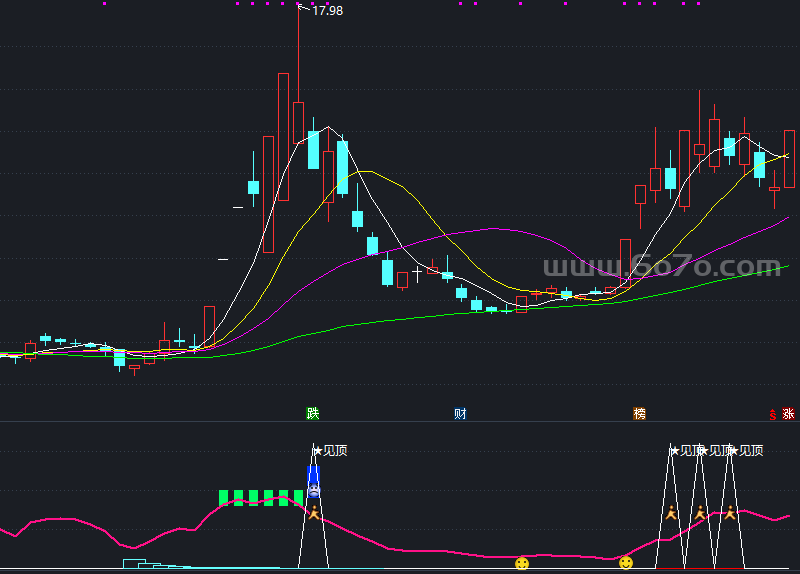Click the orange figure icon under leftmost 见顶 peak
Image resolution: width=800 pixels, height=574 pixels.
pyautogui.click(x=314, y=513)
